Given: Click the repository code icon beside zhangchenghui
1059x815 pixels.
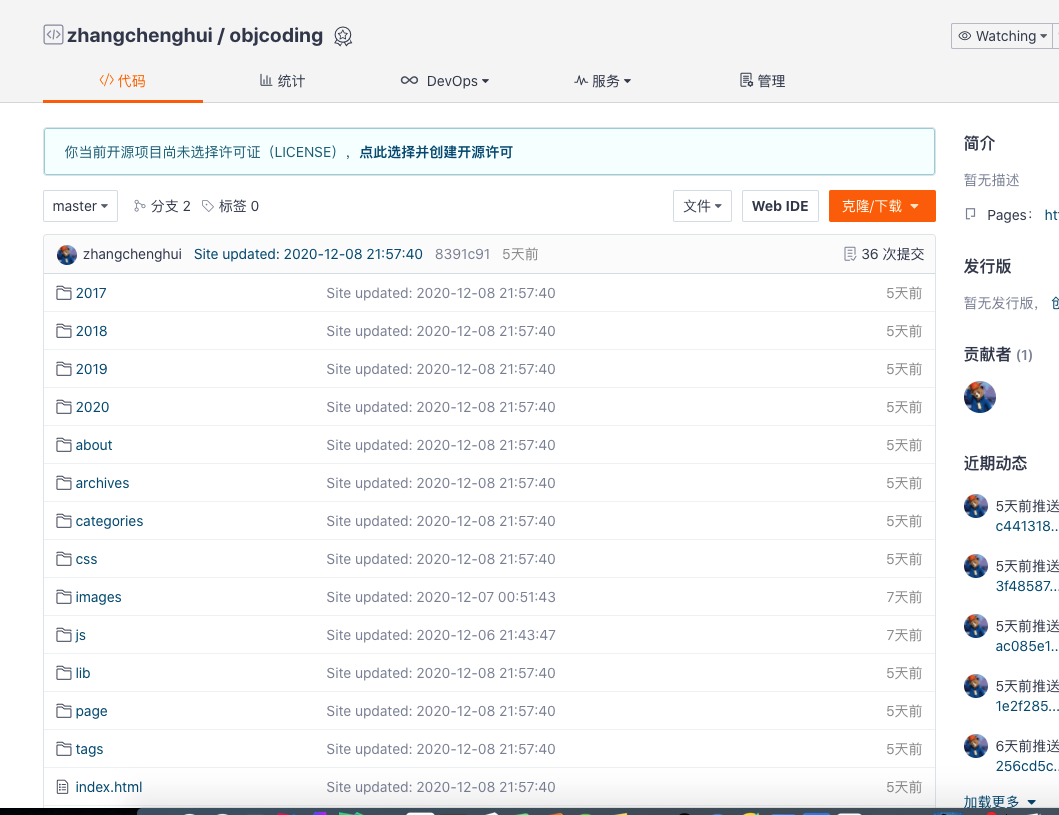Looking at the screenshot, I should click(53, 34).
